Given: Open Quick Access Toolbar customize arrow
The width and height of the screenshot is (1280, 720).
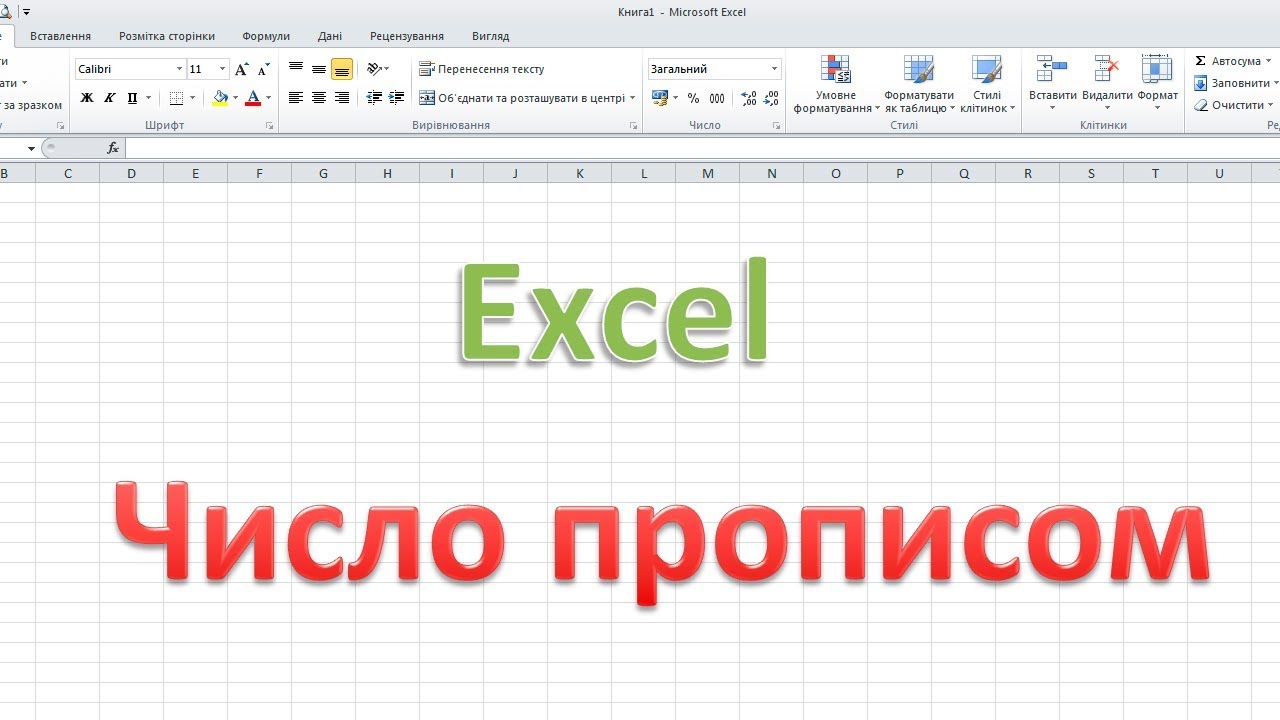Looking at the screenshot, I should pos(25,12).
